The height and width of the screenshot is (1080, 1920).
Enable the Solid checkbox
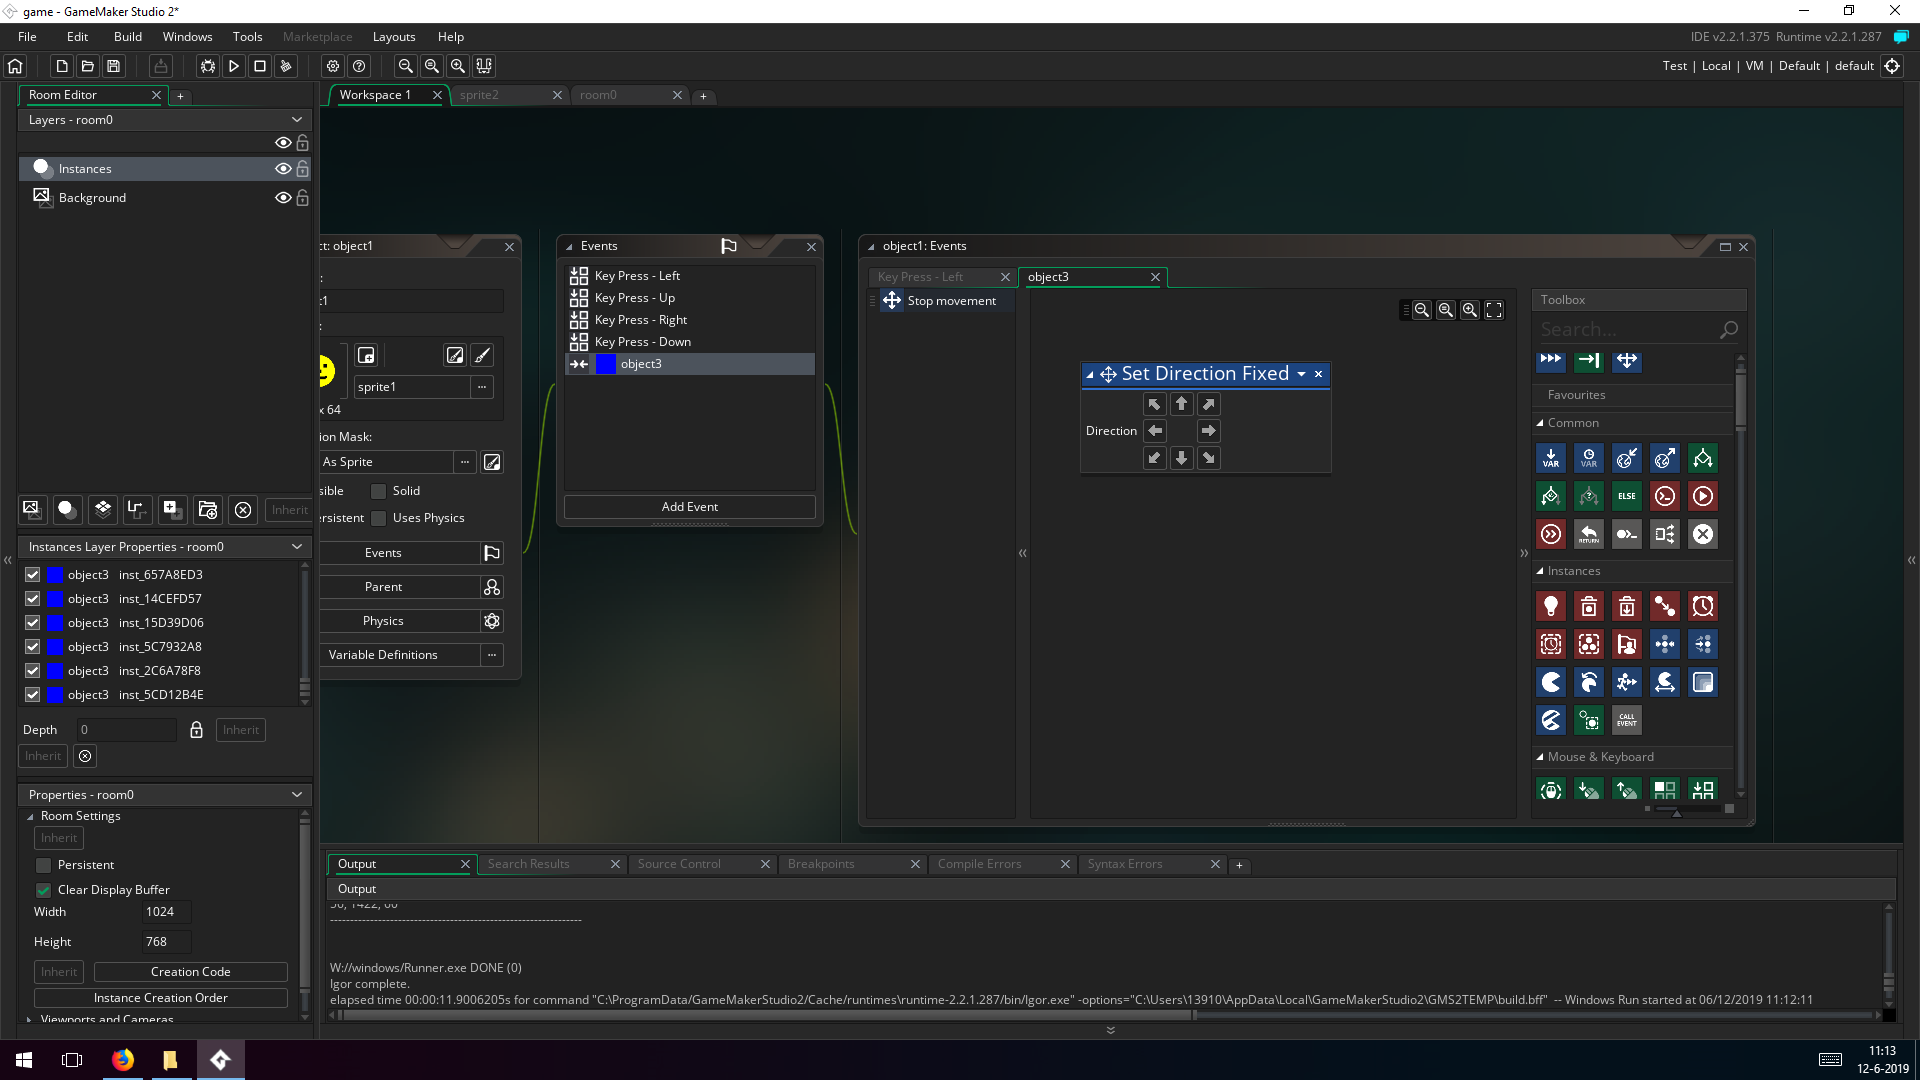click(379, 491)
